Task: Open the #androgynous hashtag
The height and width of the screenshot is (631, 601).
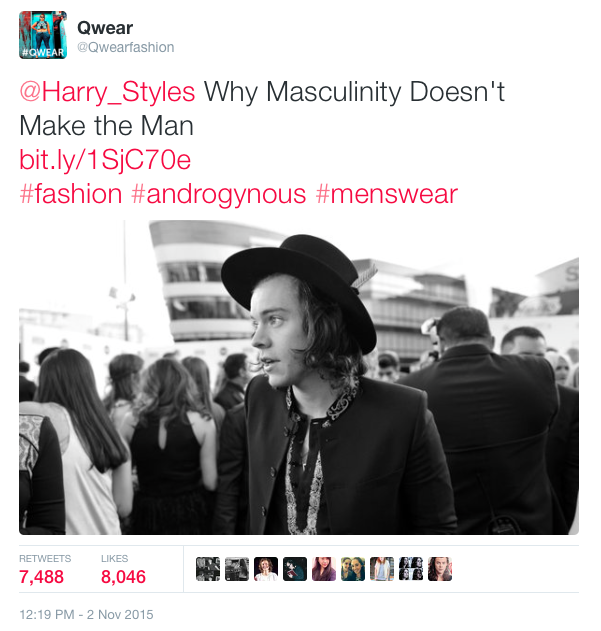Action: click(x=219, y=195)
